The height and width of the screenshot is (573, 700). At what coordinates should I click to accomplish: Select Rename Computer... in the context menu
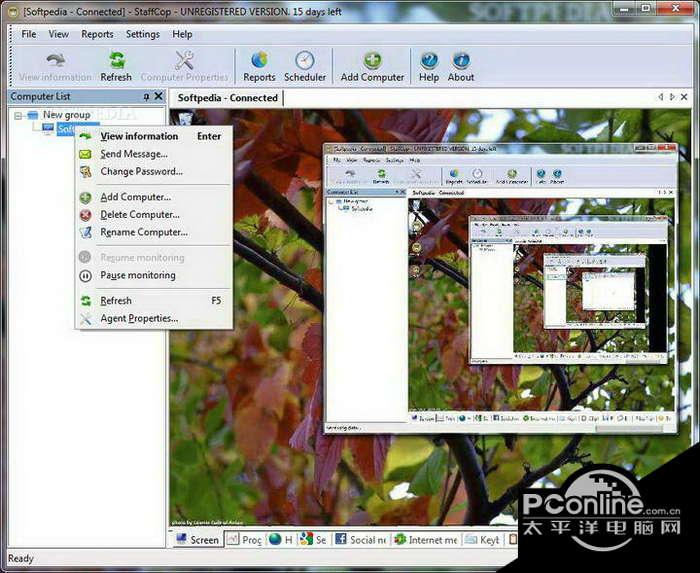pyautogui.click(x=154, y=232)
